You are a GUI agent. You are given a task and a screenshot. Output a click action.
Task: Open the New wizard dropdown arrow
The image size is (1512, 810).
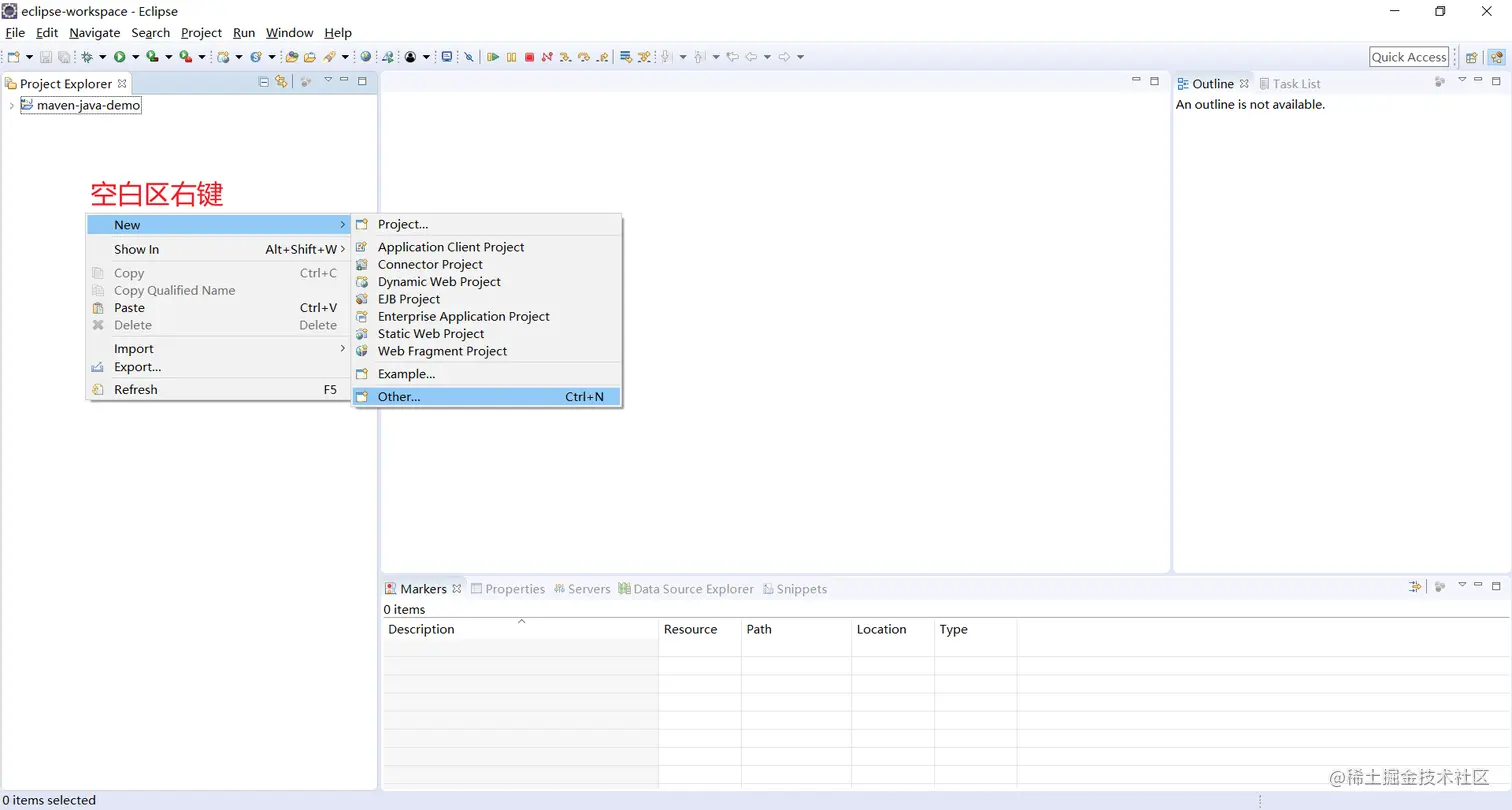click(x=29, y=57)
